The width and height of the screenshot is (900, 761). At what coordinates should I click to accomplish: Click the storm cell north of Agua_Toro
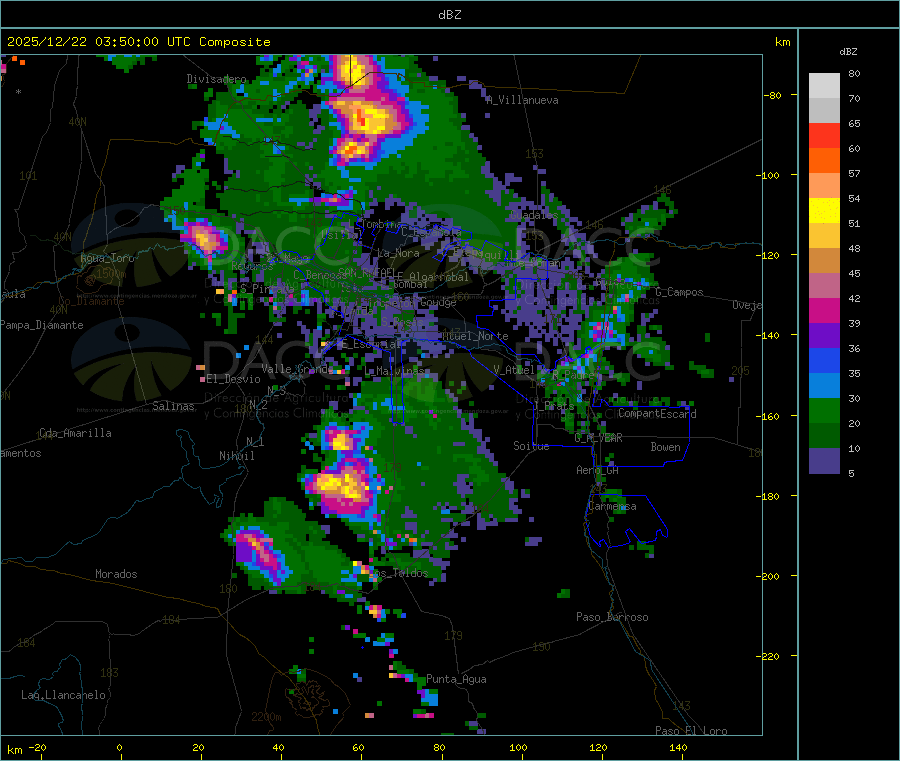[204, 239]
